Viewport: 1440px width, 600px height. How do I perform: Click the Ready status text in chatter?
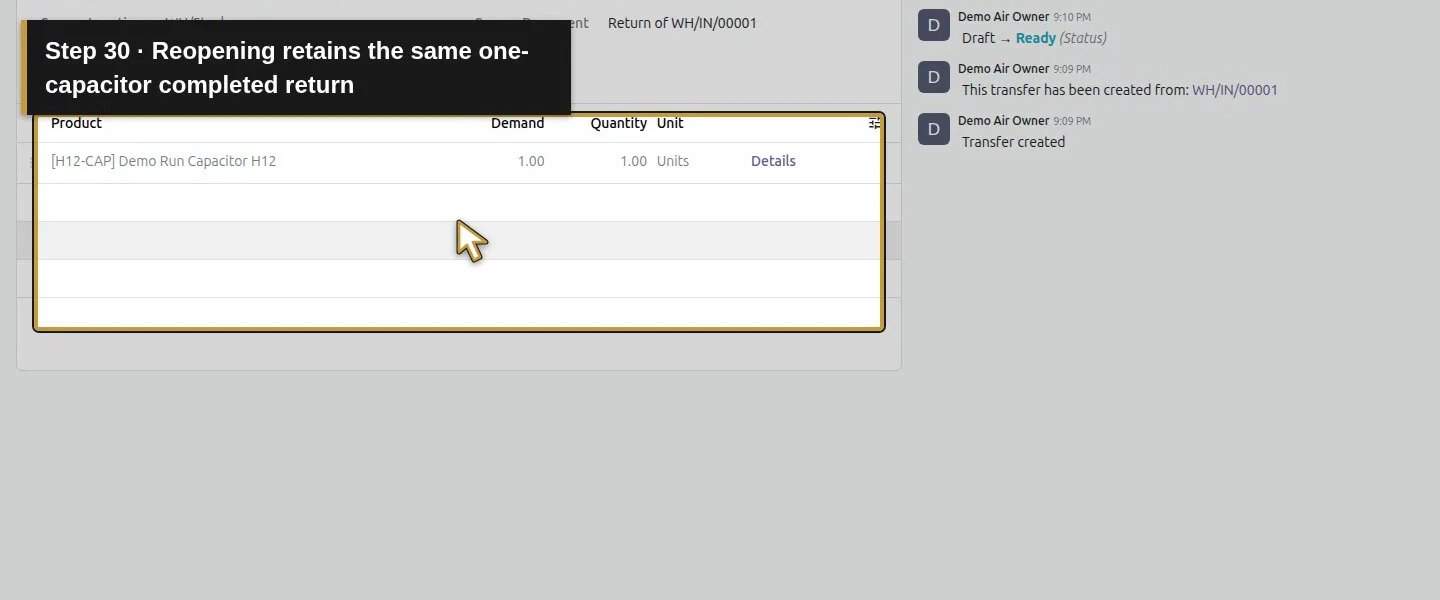click(x=1035, y=38)
